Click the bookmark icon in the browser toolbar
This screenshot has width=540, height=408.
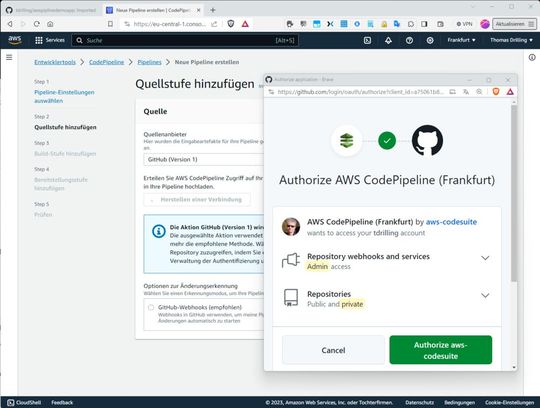tap(110, 24)
